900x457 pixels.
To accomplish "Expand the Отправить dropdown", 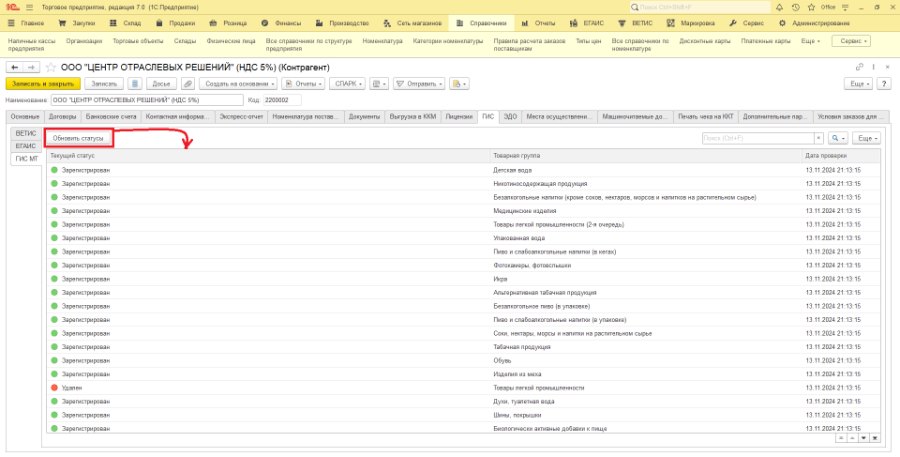I will coord(419,84).
